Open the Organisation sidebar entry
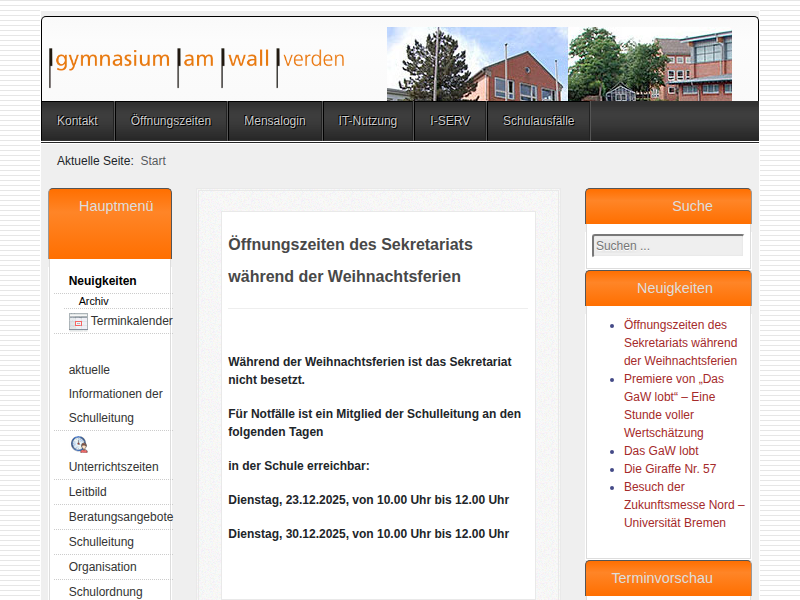This screenshot has width=800, height=600. (x=103, y=567)
